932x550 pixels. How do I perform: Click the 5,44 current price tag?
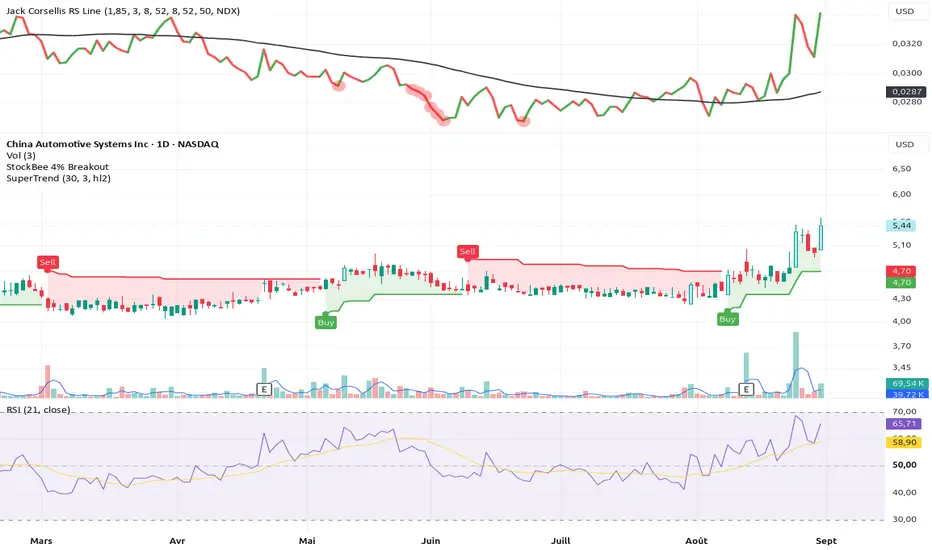pyautogui.click(x=901, y=225)
